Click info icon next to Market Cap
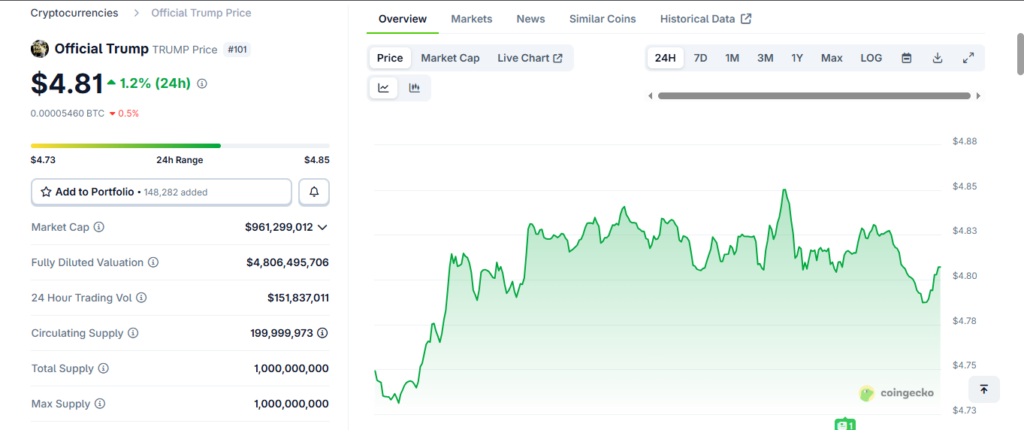Image resolution: width=1024 pixels, height=430 pixels. (99, 227)
